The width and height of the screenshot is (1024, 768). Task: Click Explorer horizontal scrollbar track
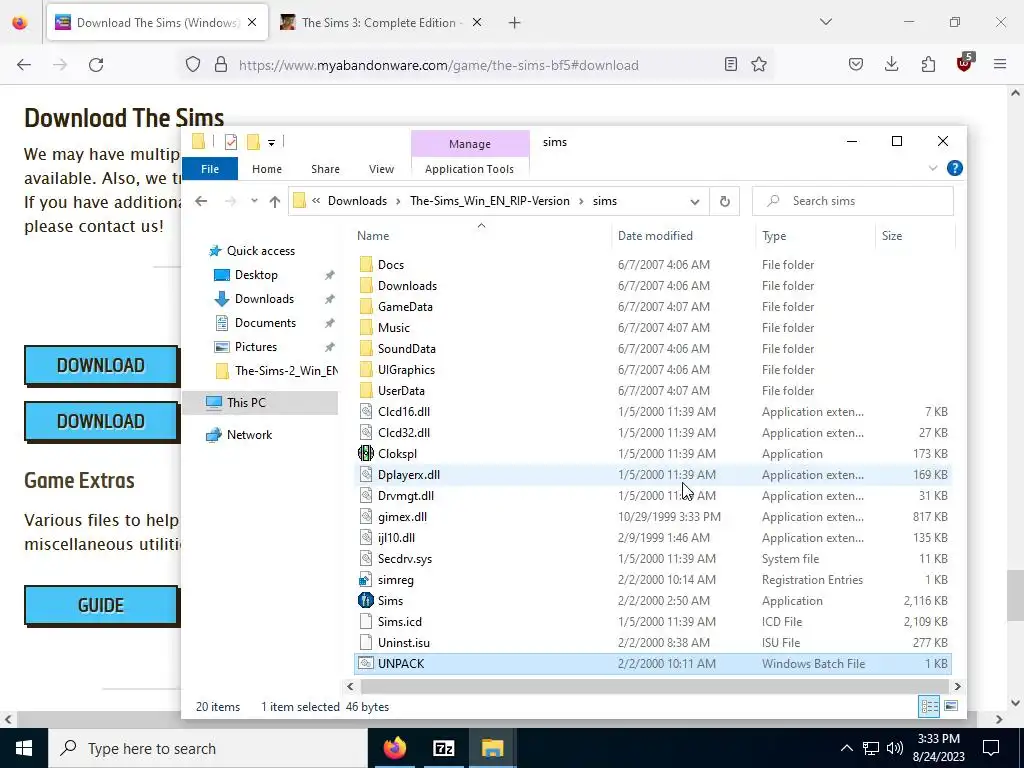655,686
